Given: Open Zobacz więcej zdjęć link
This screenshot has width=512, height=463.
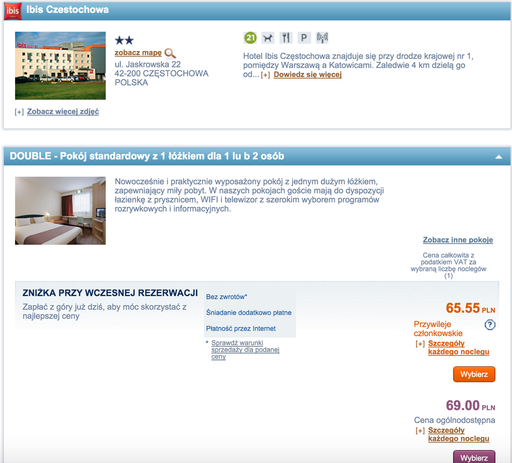Looking at the screenshot, I should tap(63, 111).
